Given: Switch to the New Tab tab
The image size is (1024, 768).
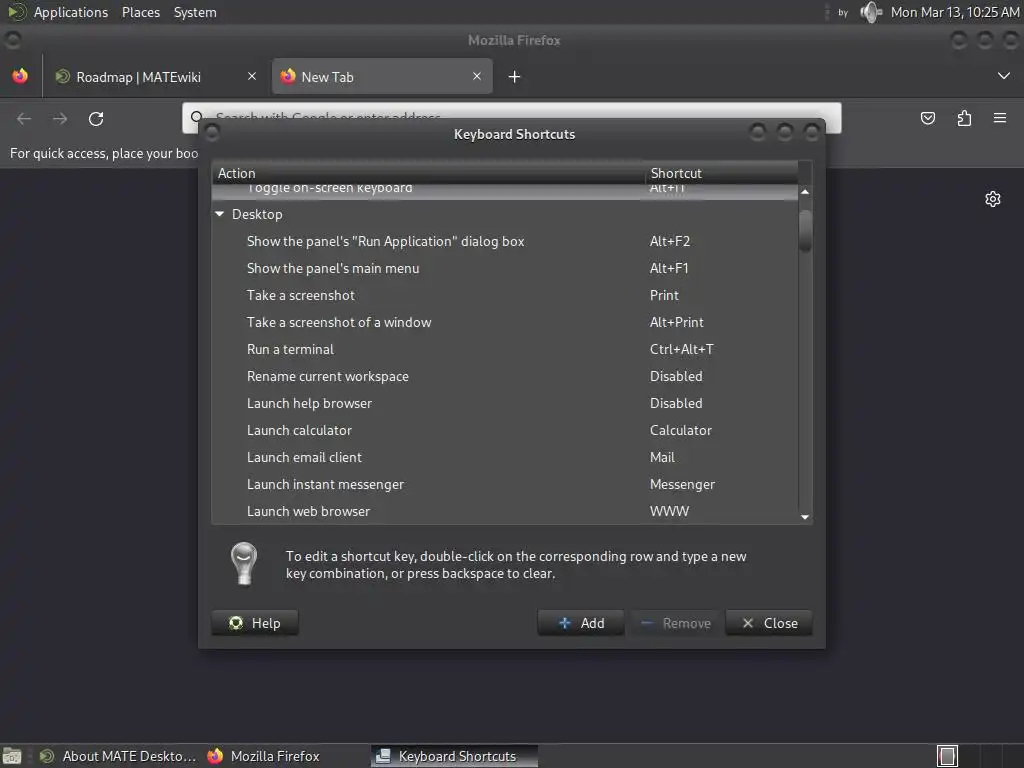Looking at the screenshot, I should pyautogui.click(x=382, y=77).
